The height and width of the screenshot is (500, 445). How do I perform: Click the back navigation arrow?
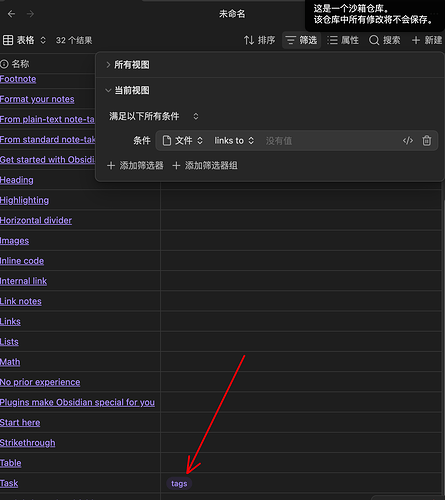(11, 14)
